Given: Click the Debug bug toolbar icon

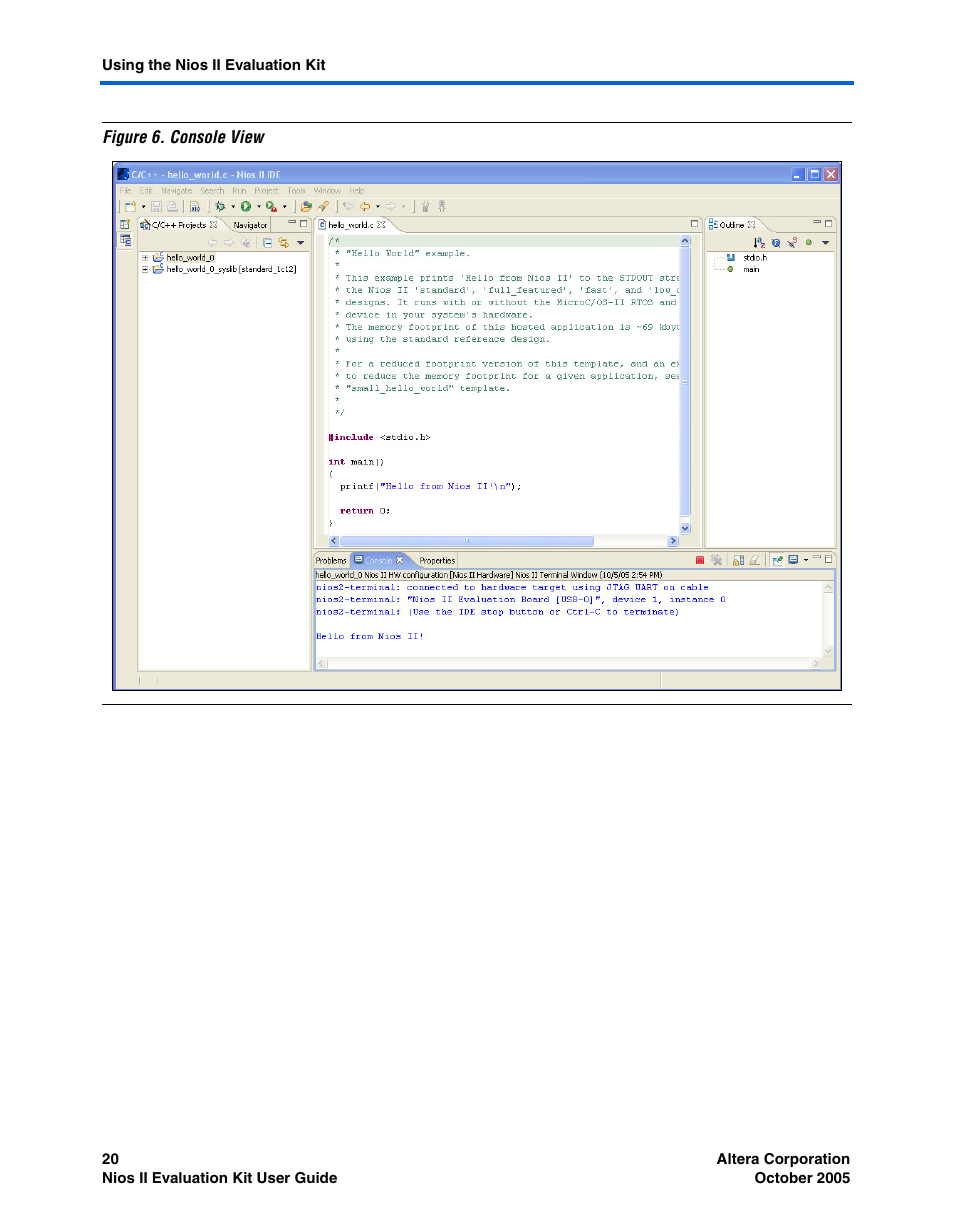Looking at the screenshot, I should coord(220,207).
